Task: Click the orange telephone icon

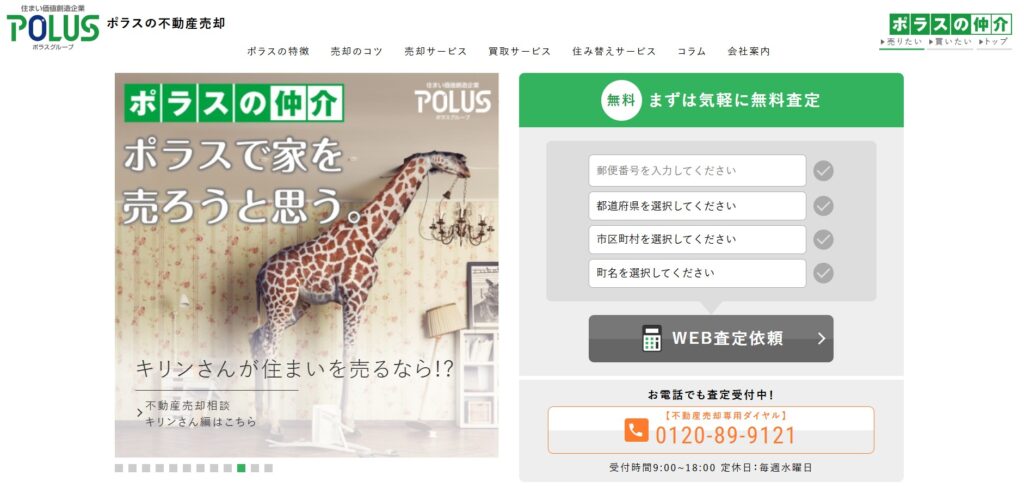Action: click(x=636, y=431)
